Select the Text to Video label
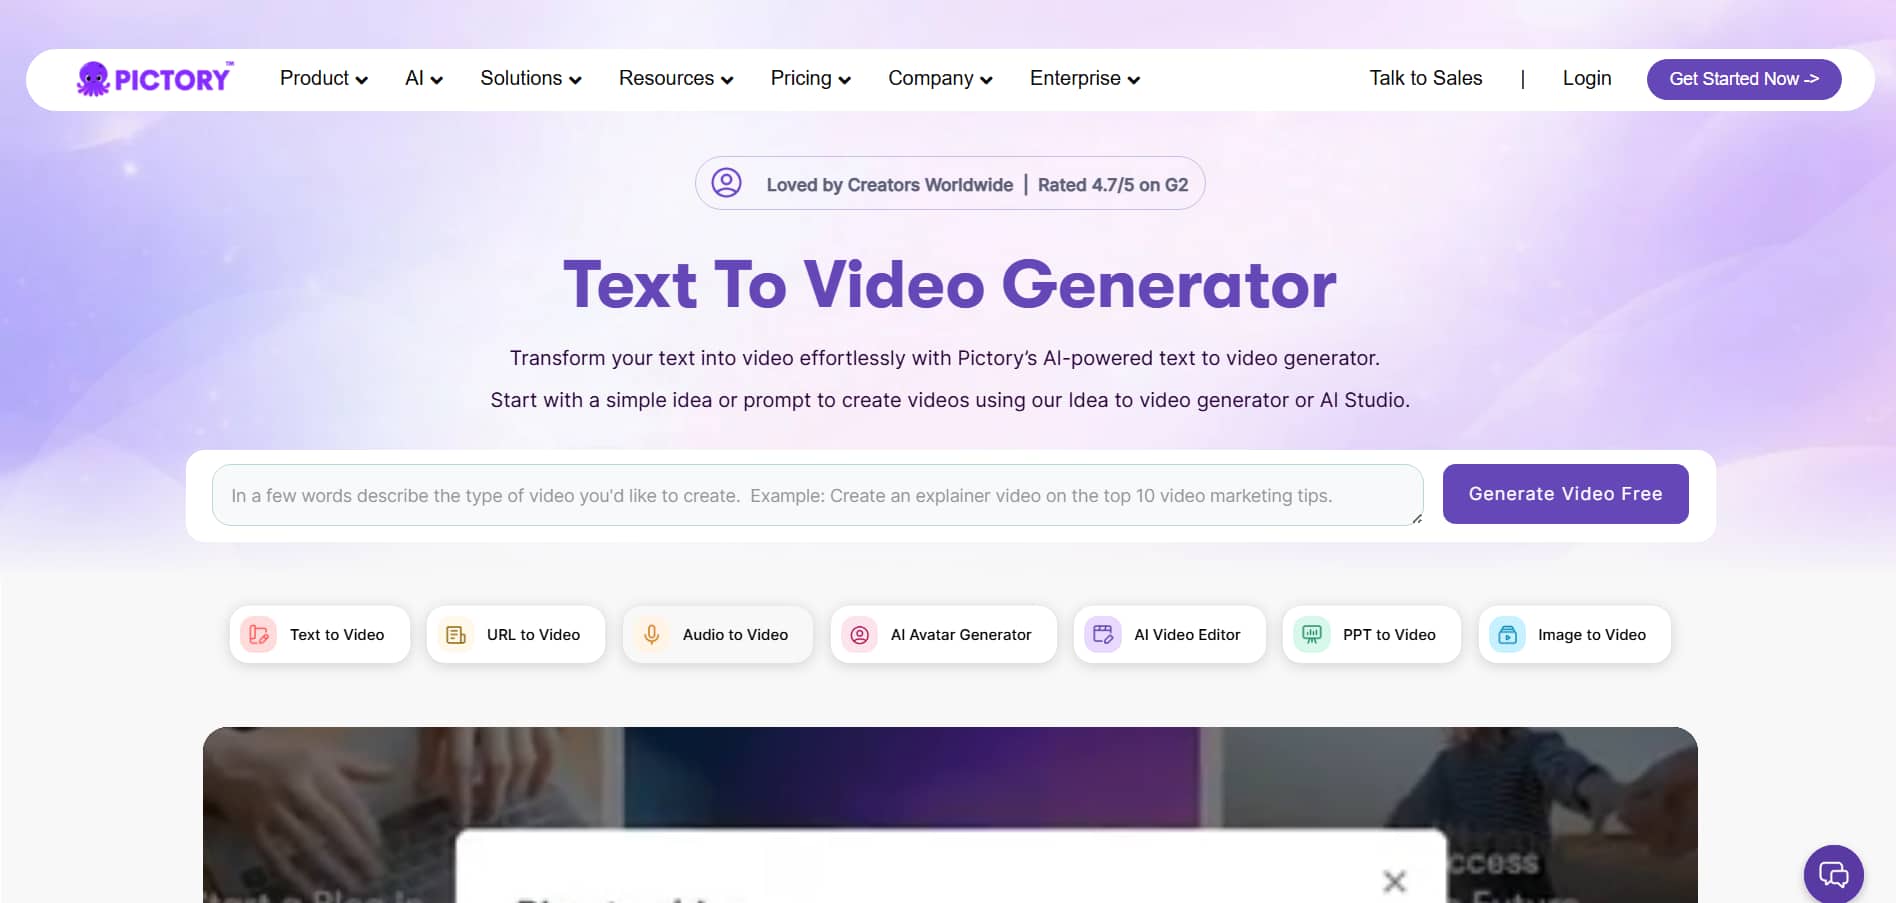Image resolution: width=1896 pixels, height=903 pixels. click(x=337, y=635)
